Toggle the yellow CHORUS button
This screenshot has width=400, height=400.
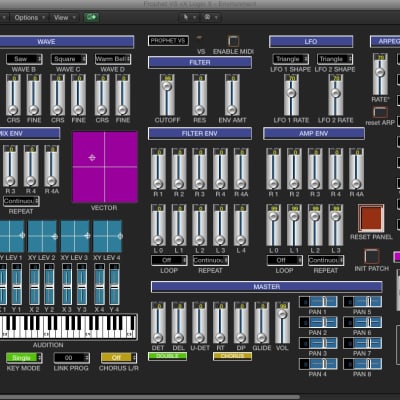(232, 356)
